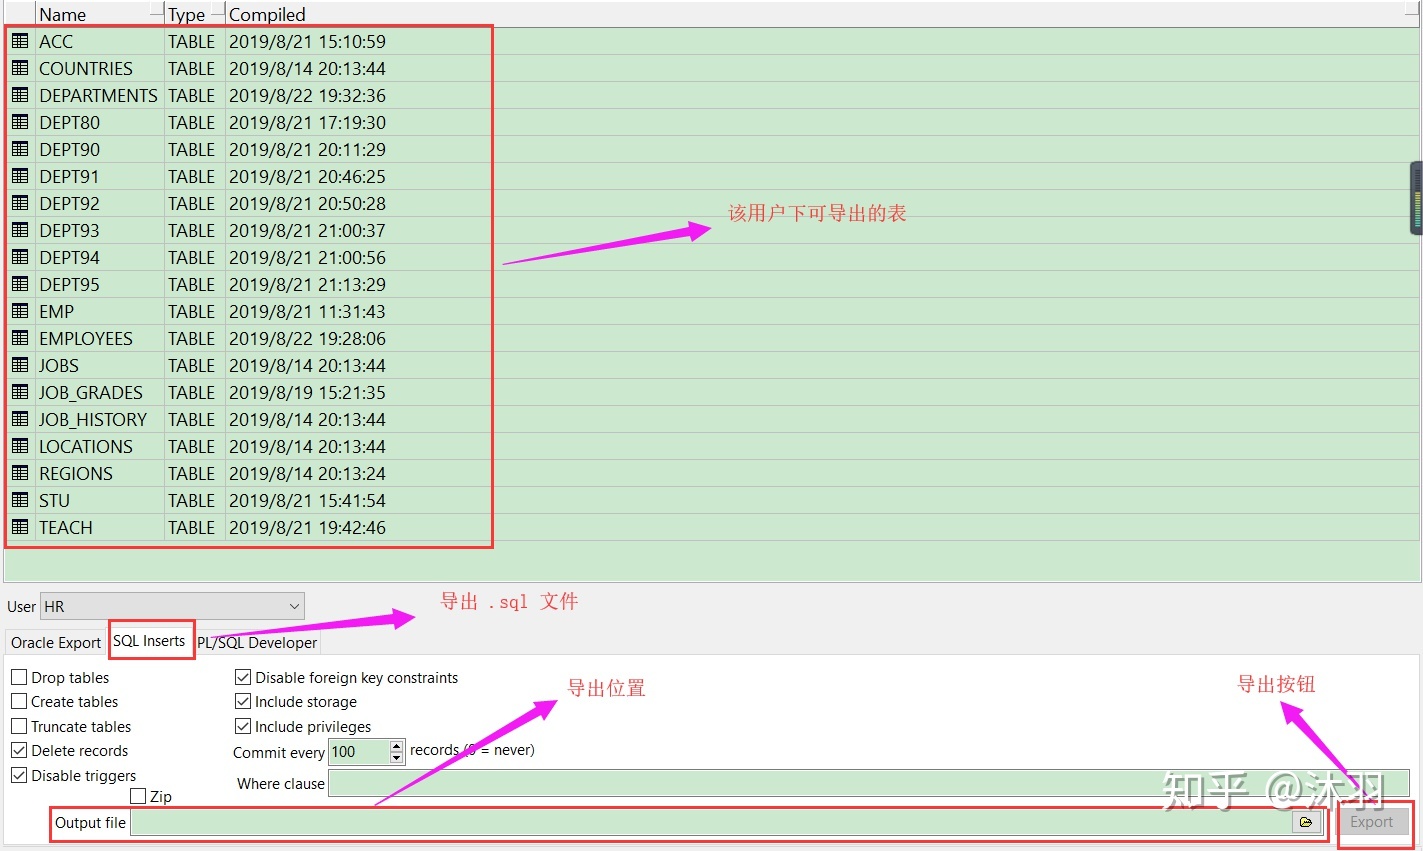Viewport: 1423px width, 851px height.
Task: Click the table icon for DEPT91
Action: pos(20,176)
